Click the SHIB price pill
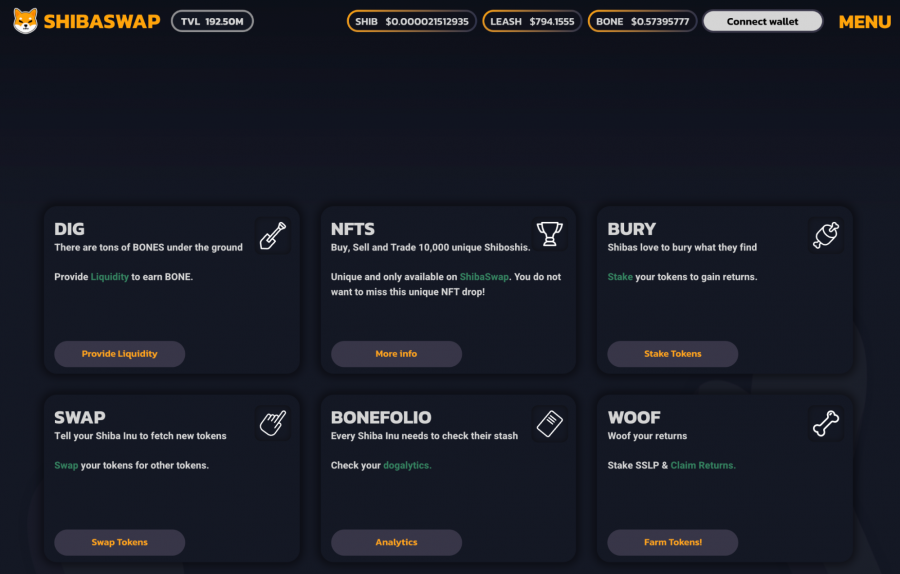900x574 pixels. tap(412, 21)
